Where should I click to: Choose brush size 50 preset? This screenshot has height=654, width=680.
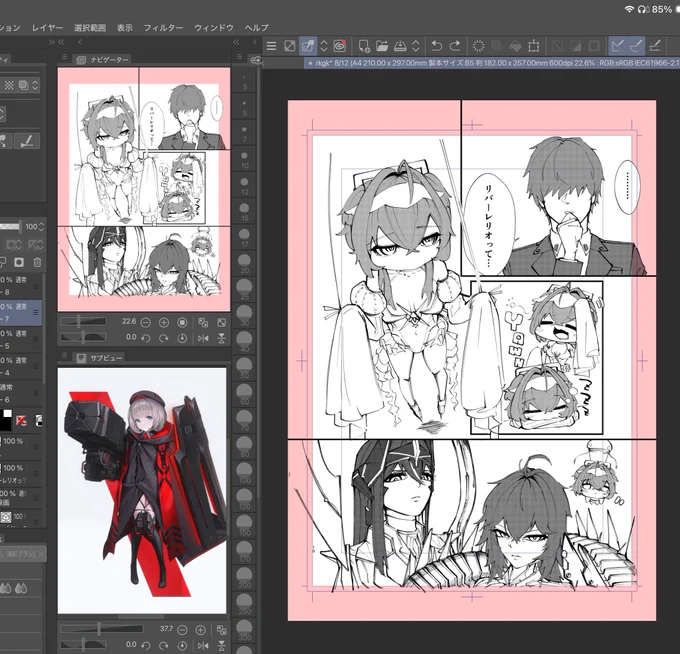(x=245, y=369)
